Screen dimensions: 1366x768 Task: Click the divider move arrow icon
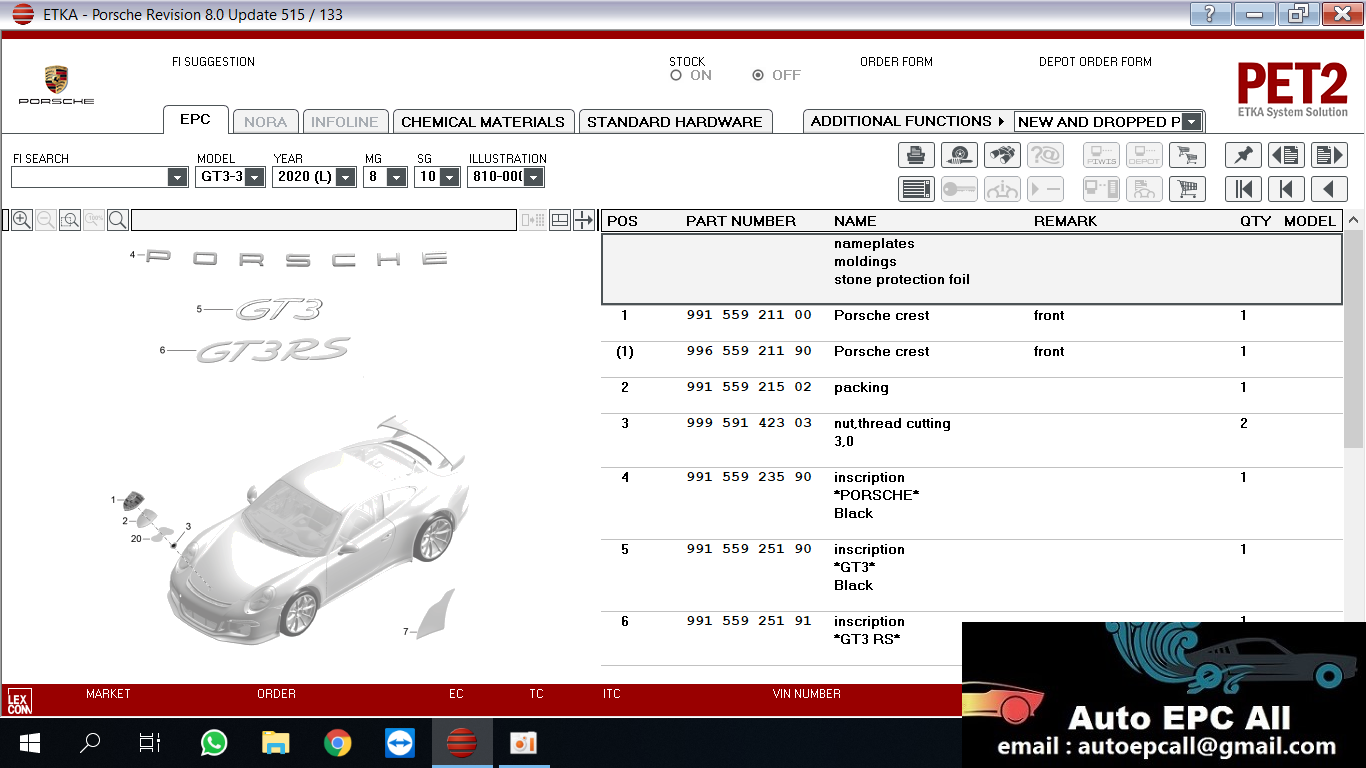tap(584, 220)
